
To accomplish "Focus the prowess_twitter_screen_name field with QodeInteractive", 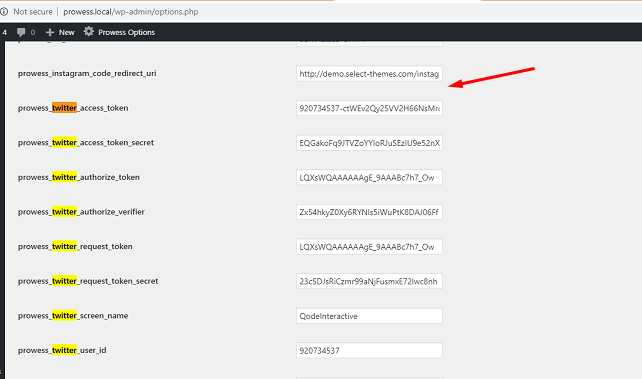I will [x=369, y=316].
